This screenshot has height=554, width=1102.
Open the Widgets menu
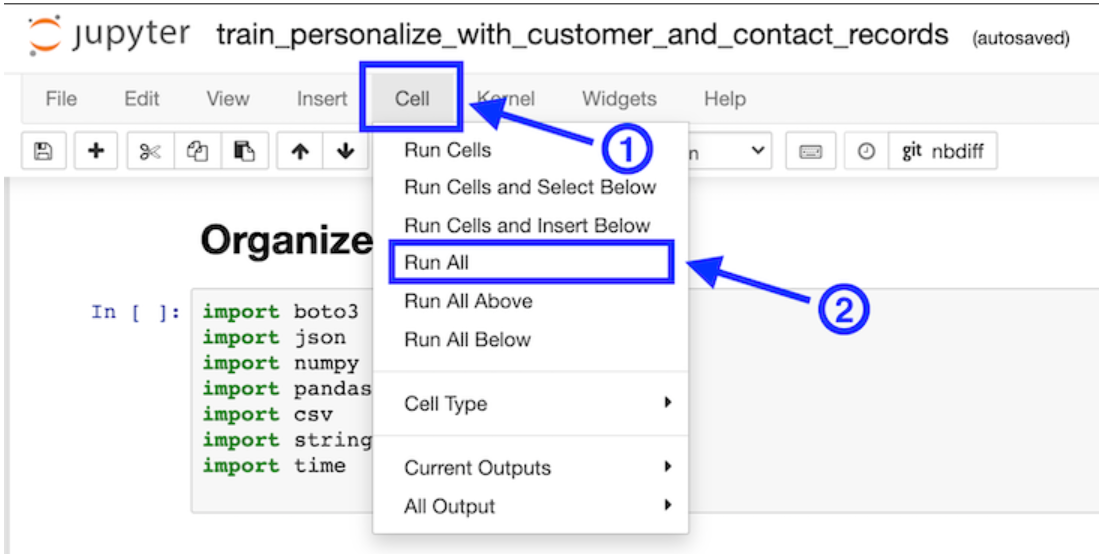click(x=619, y=99)
